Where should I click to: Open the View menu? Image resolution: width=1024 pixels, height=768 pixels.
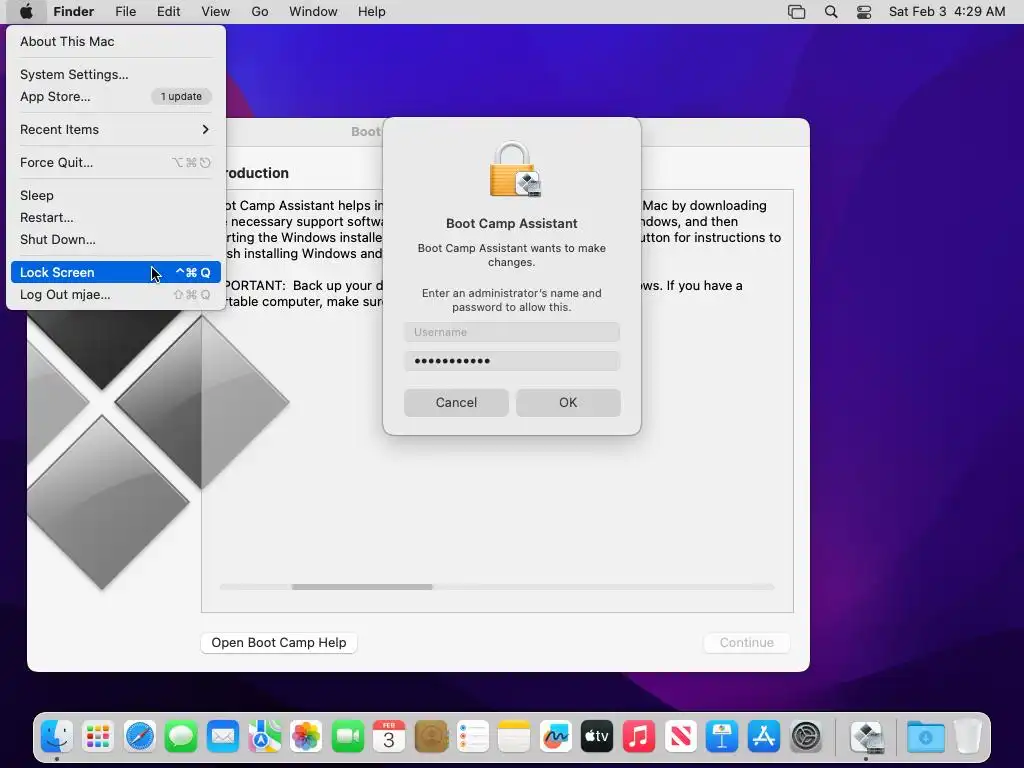coord(216,12)
